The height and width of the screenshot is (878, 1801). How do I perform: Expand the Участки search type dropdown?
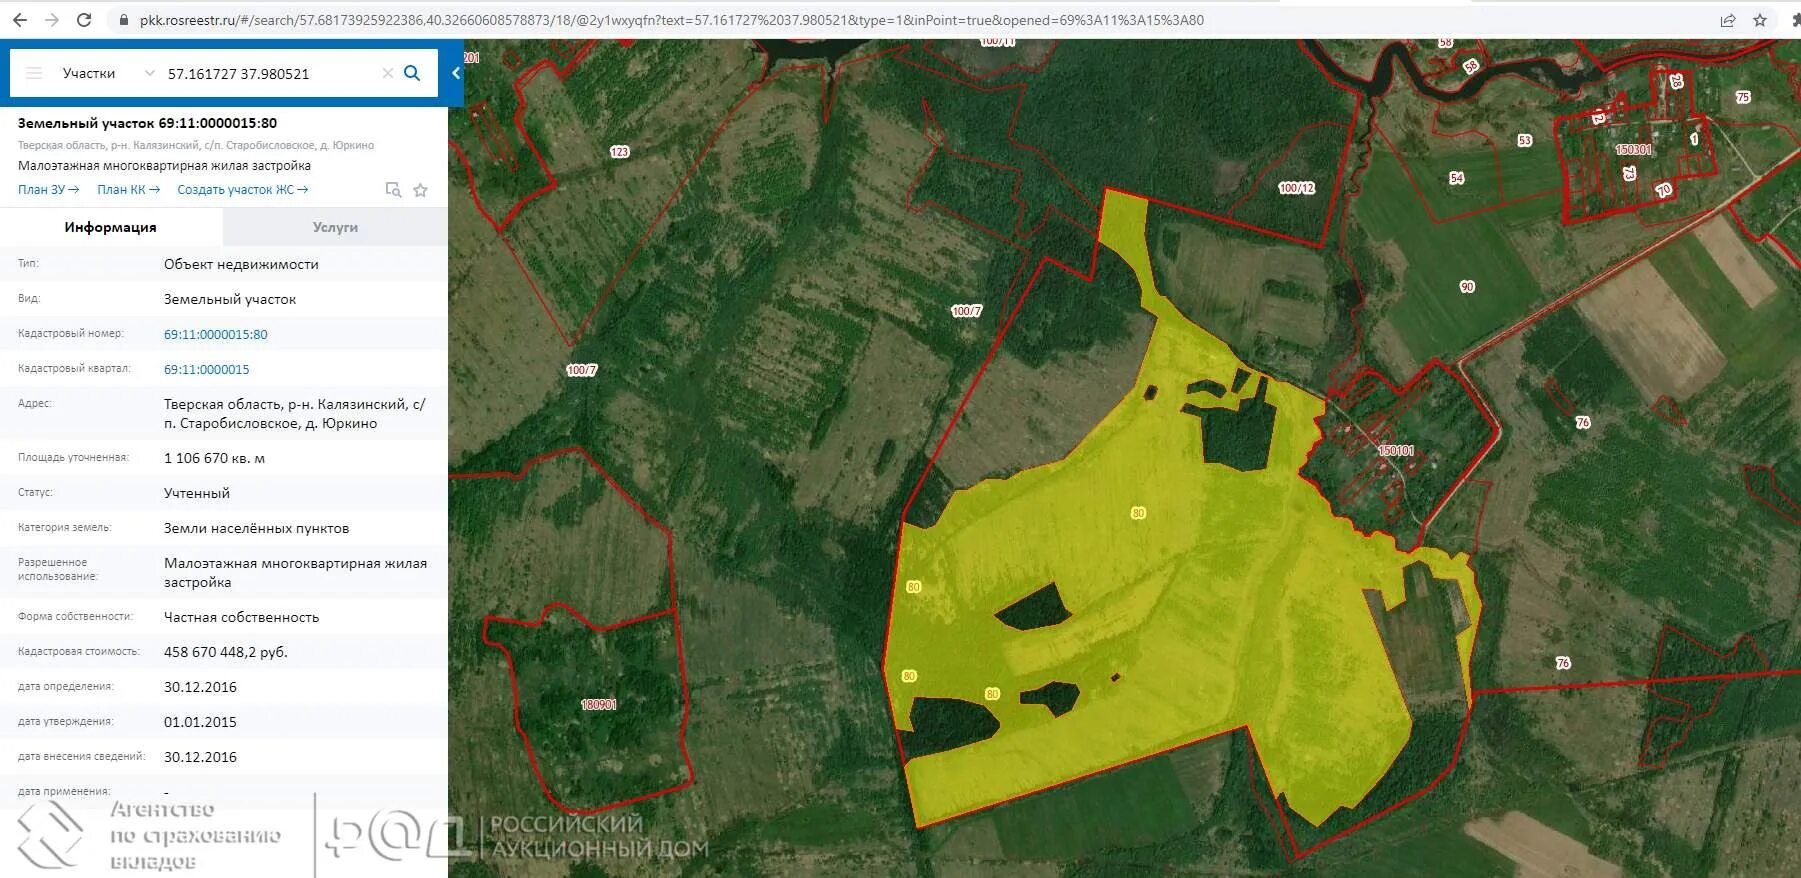tap(149, 73)
